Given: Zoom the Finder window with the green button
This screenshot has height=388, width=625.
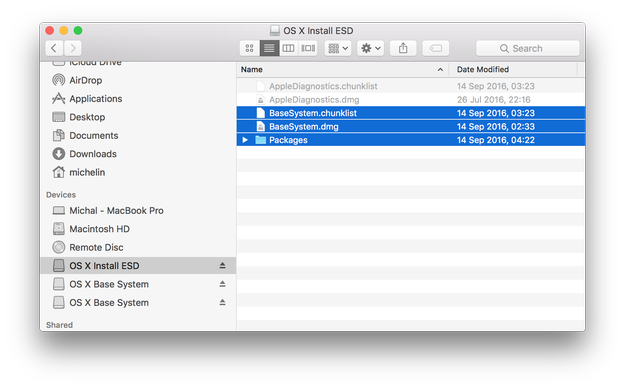Looking at the screenshot, I should (78, 30).
